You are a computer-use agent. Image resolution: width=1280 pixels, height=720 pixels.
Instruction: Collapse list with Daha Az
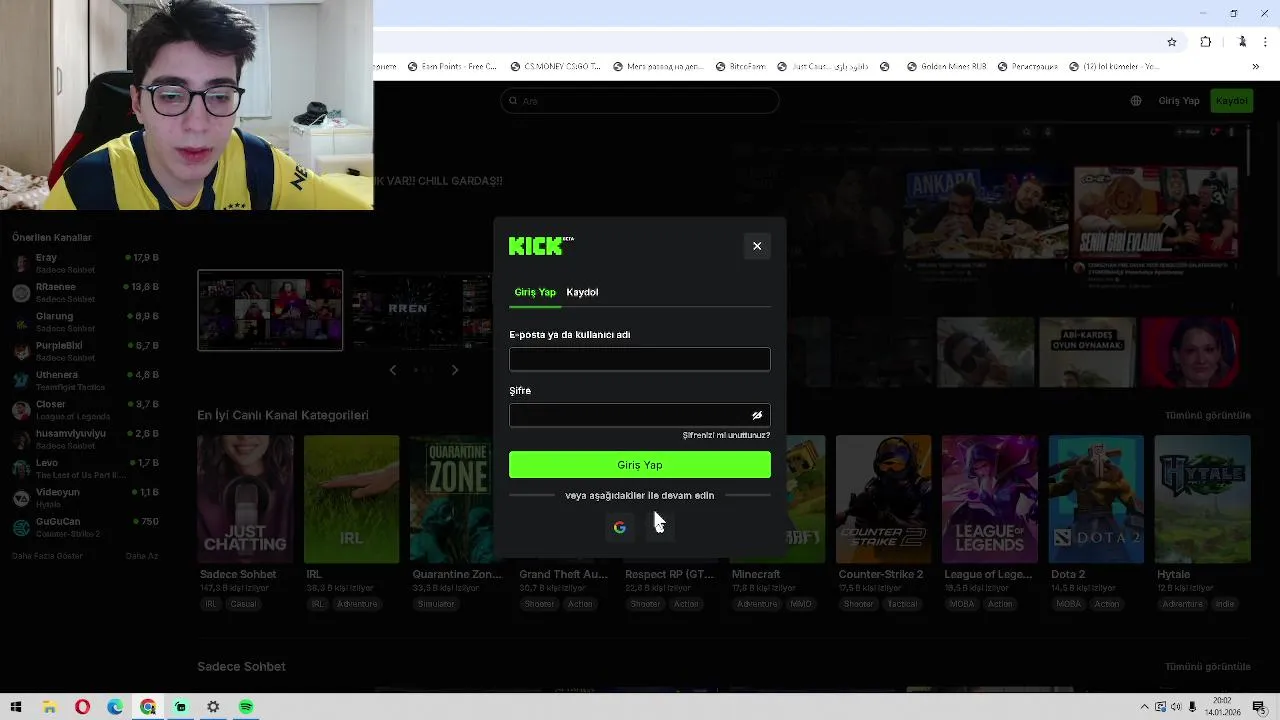142,556
